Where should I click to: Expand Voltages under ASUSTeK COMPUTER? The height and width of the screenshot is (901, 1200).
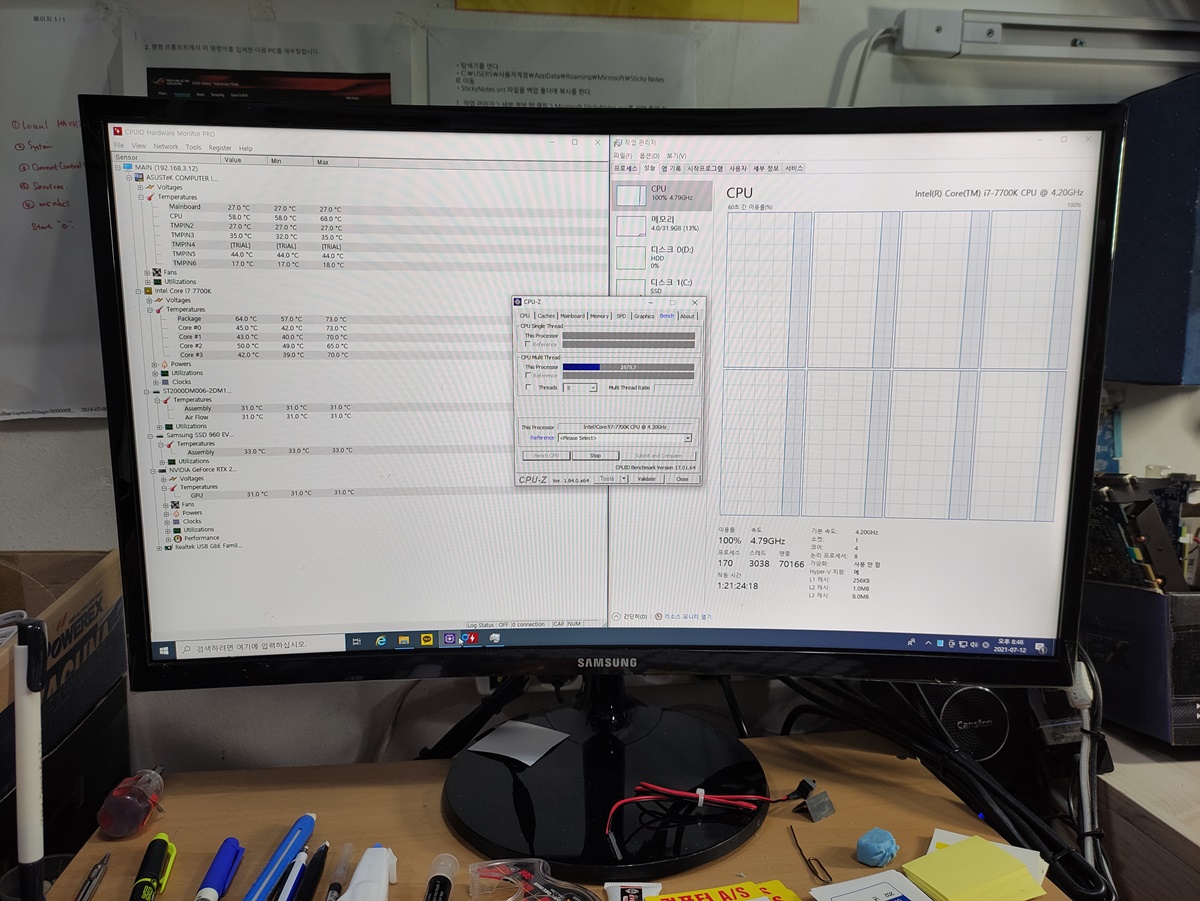(x=140, y=187)
